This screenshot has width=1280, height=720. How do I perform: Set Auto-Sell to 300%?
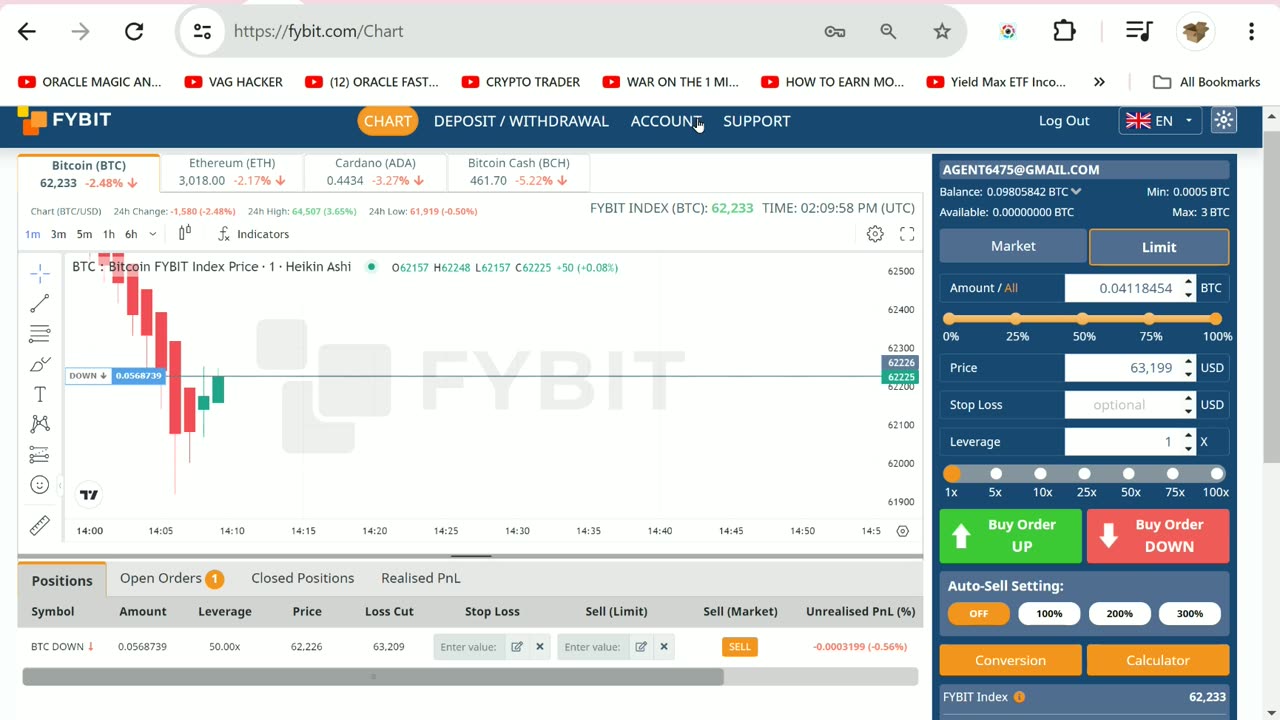(1190, 613)
